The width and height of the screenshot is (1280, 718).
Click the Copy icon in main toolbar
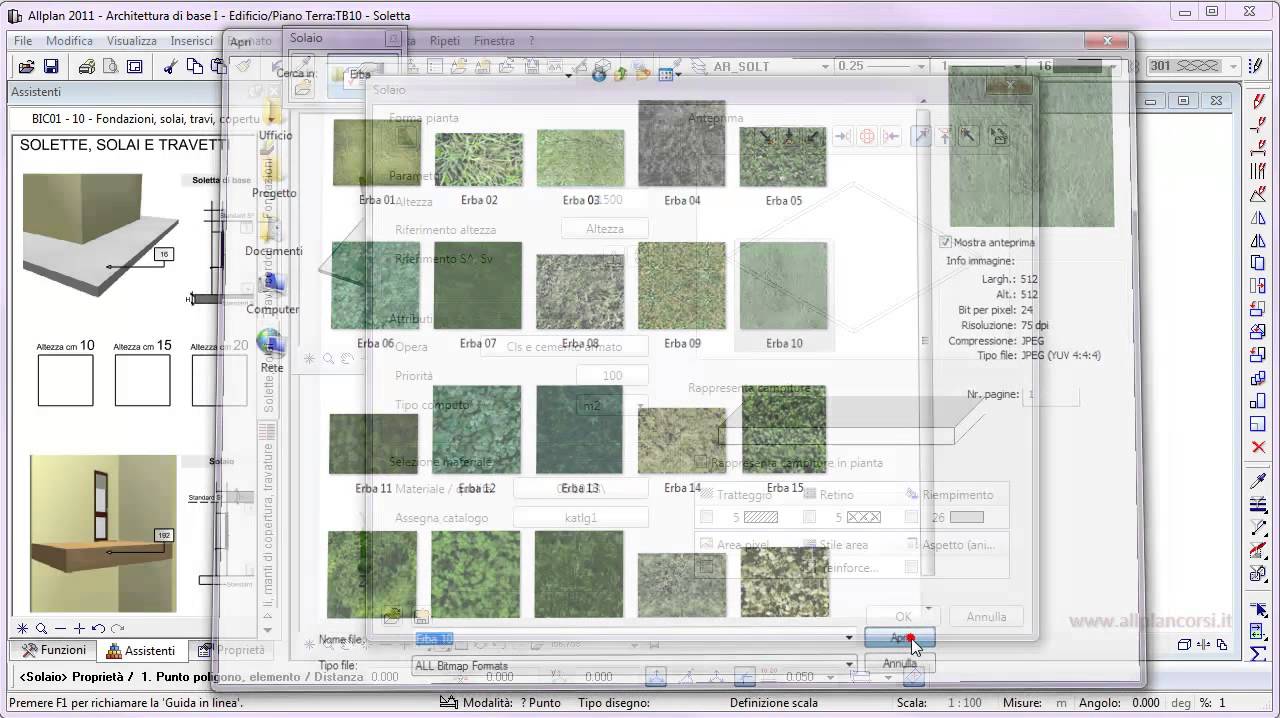[194, 67]
